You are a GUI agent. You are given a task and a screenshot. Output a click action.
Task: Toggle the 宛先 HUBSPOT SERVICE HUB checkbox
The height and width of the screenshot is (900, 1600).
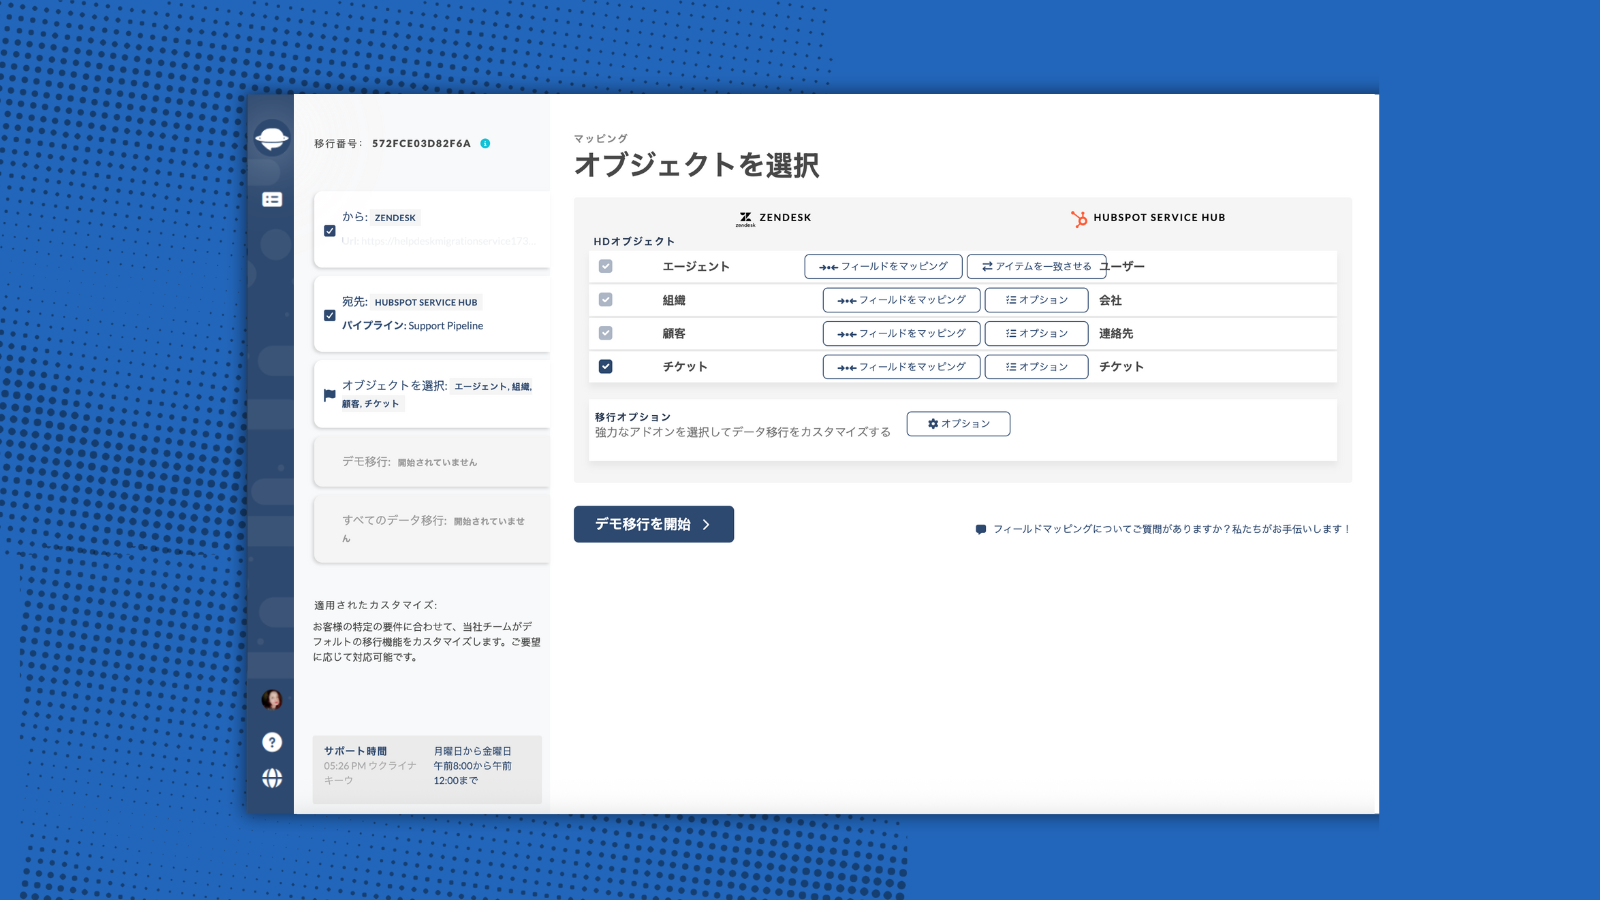(329, 315)
